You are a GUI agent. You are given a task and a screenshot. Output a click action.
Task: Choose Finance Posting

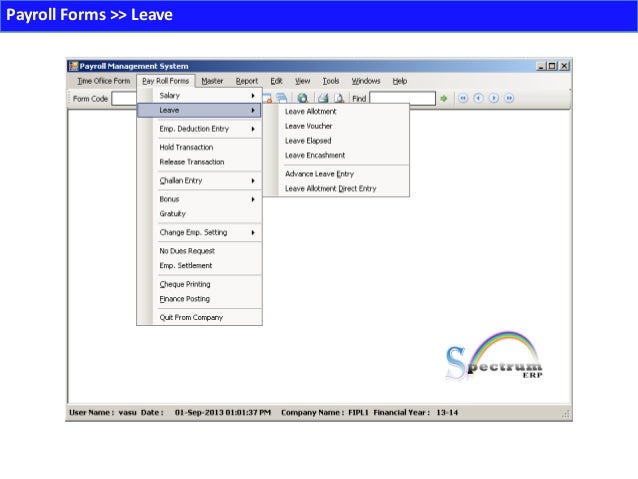[199, 299]
